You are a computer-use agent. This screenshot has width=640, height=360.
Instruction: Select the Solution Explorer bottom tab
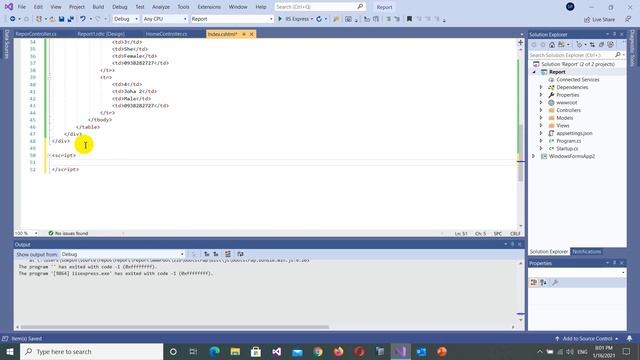pyautogui.click(x=549, y=252)
